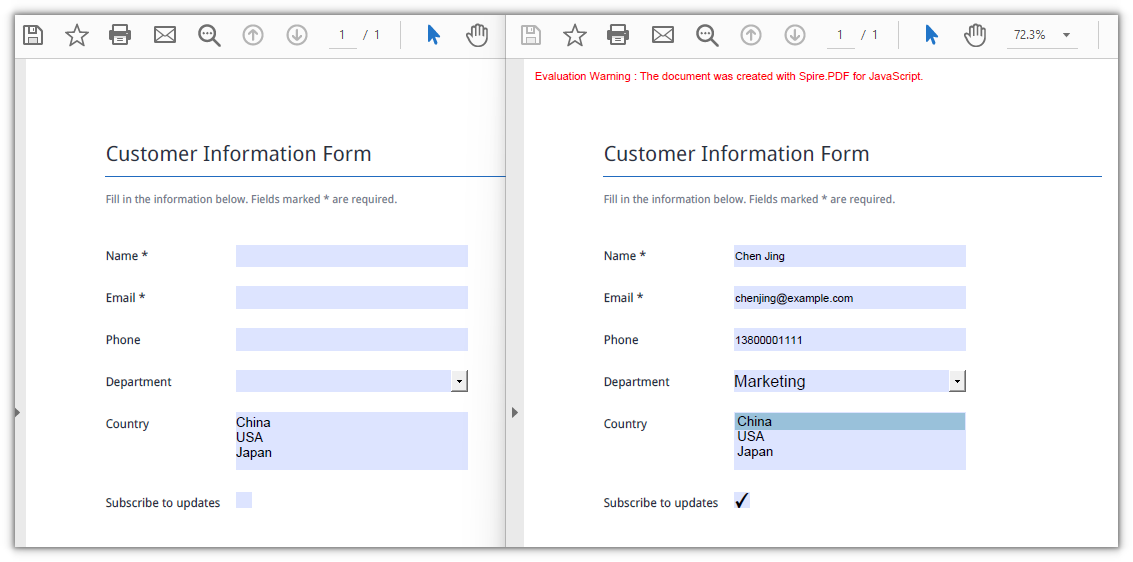Open empty Department dropdown in left form
Screen dimensions: 1133x562
[x=459, y=381]
